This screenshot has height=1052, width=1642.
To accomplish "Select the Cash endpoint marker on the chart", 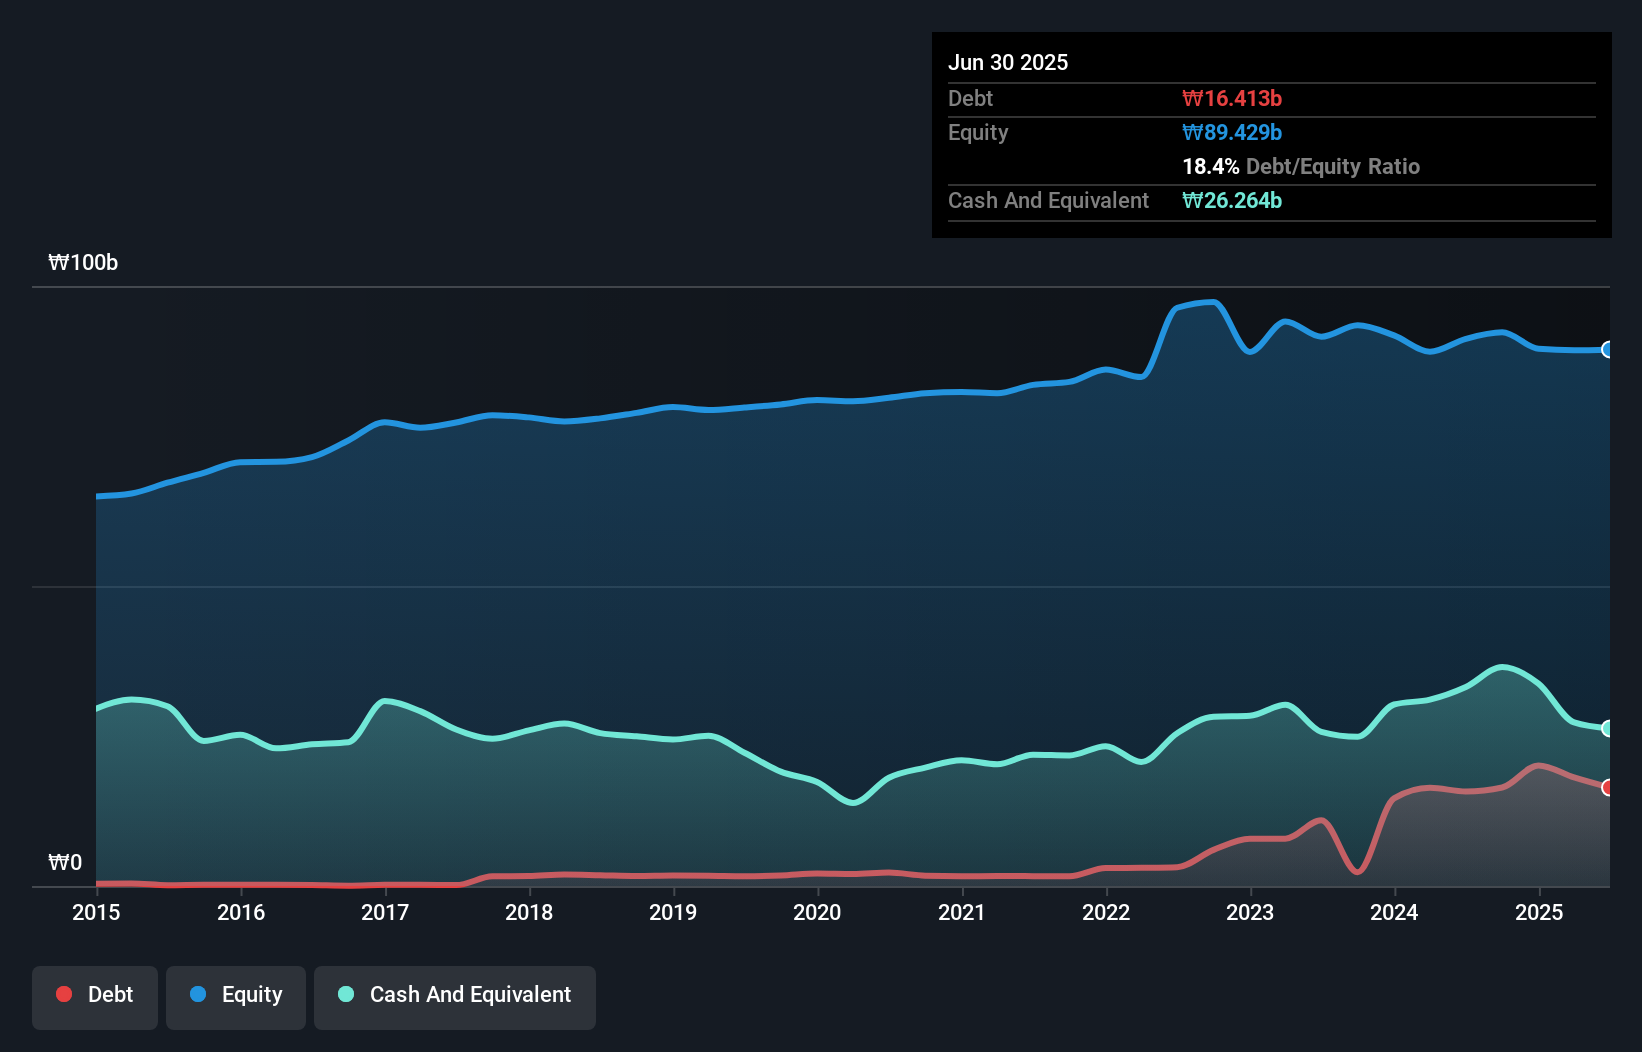I will click(x=1608, y=729).
